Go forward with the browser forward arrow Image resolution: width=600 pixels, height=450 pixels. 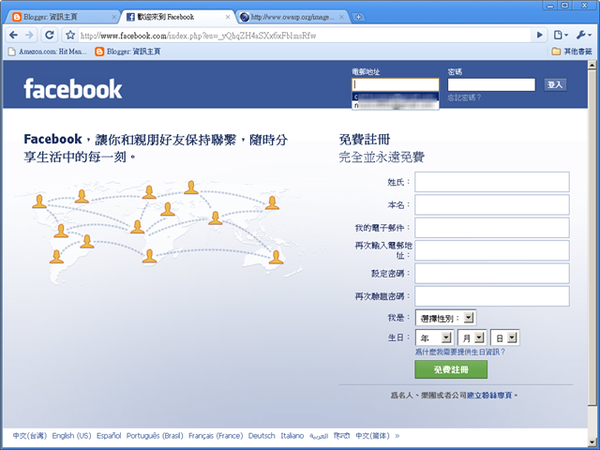tap(29, 35)
